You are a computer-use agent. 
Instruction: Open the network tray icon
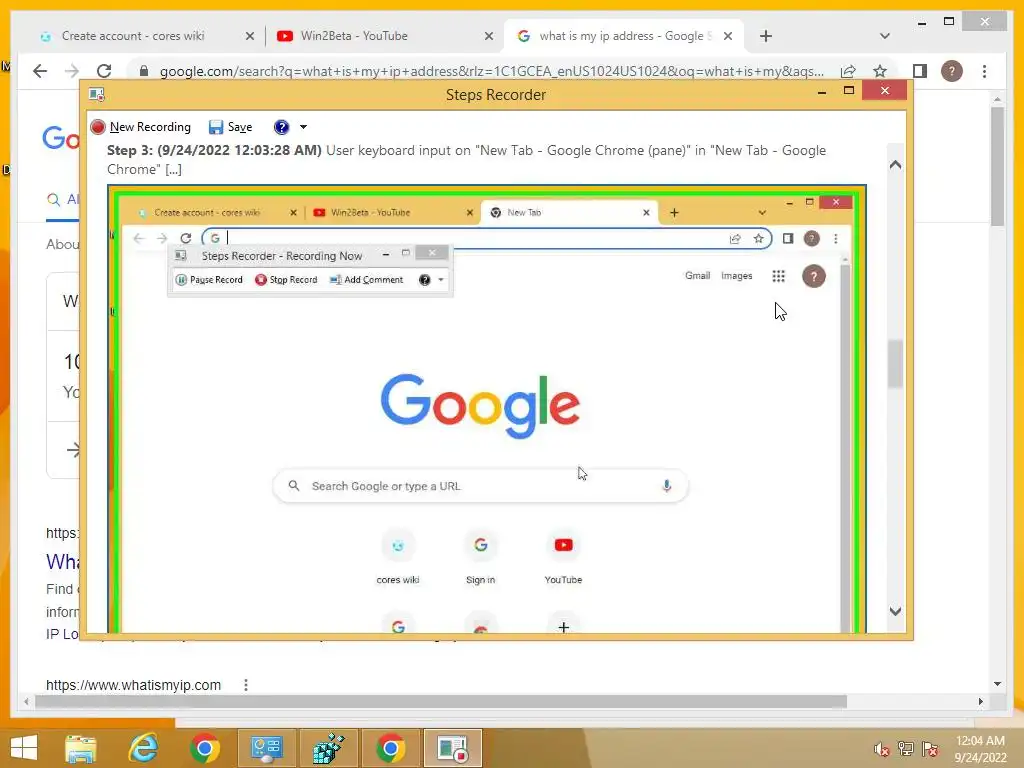(906, 749)
